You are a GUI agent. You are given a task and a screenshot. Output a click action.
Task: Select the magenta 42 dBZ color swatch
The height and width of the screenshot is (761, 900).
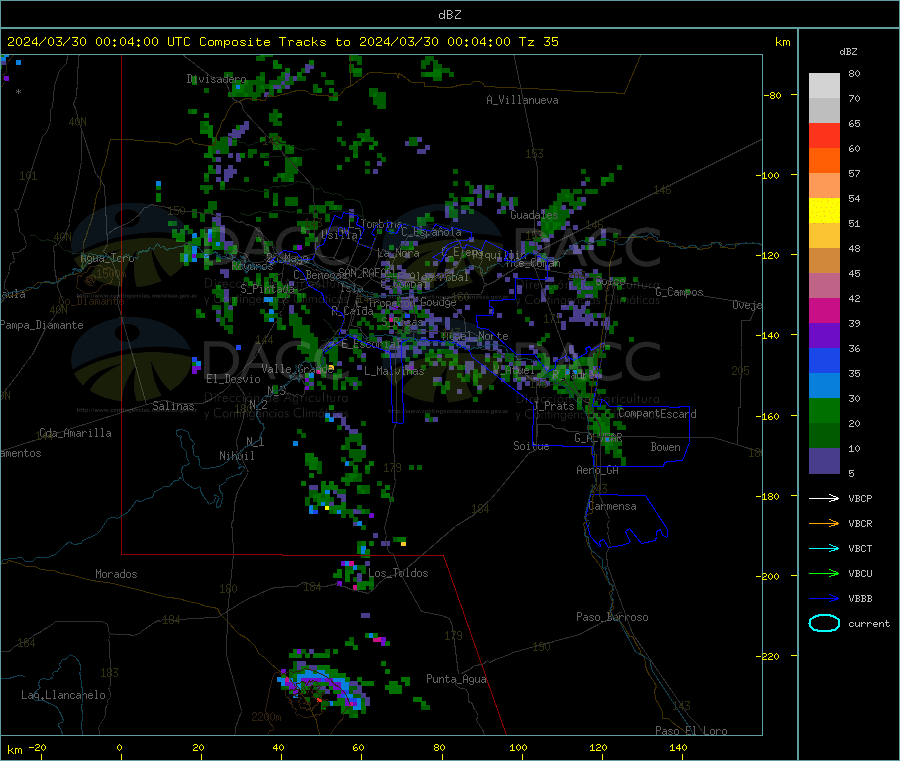(x=824, y=310)
